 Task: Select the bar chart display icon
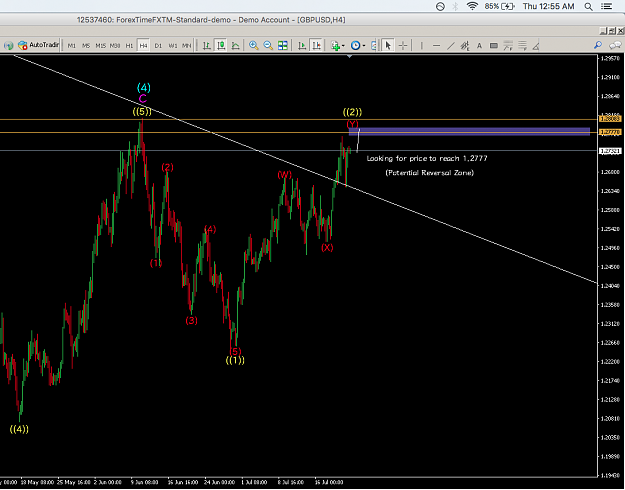[x=206, y=46]
